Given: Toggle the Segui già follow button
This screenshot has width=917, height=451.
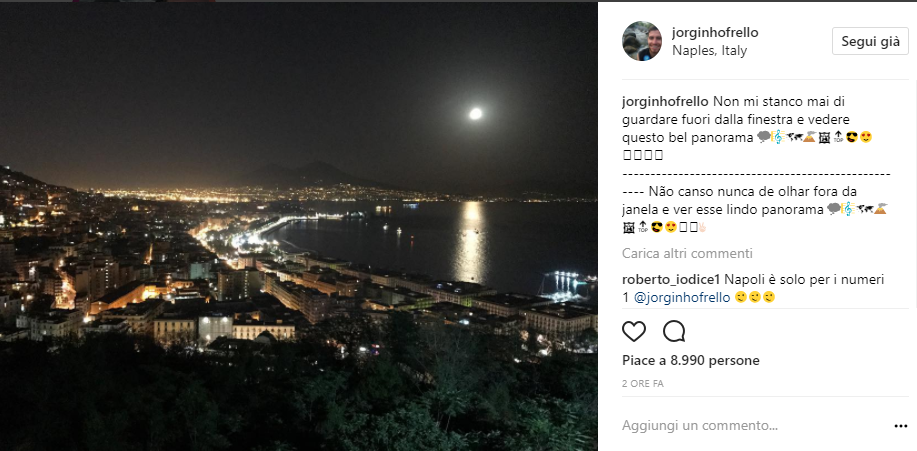Looking at the screenshot, I should coord(870,41).
